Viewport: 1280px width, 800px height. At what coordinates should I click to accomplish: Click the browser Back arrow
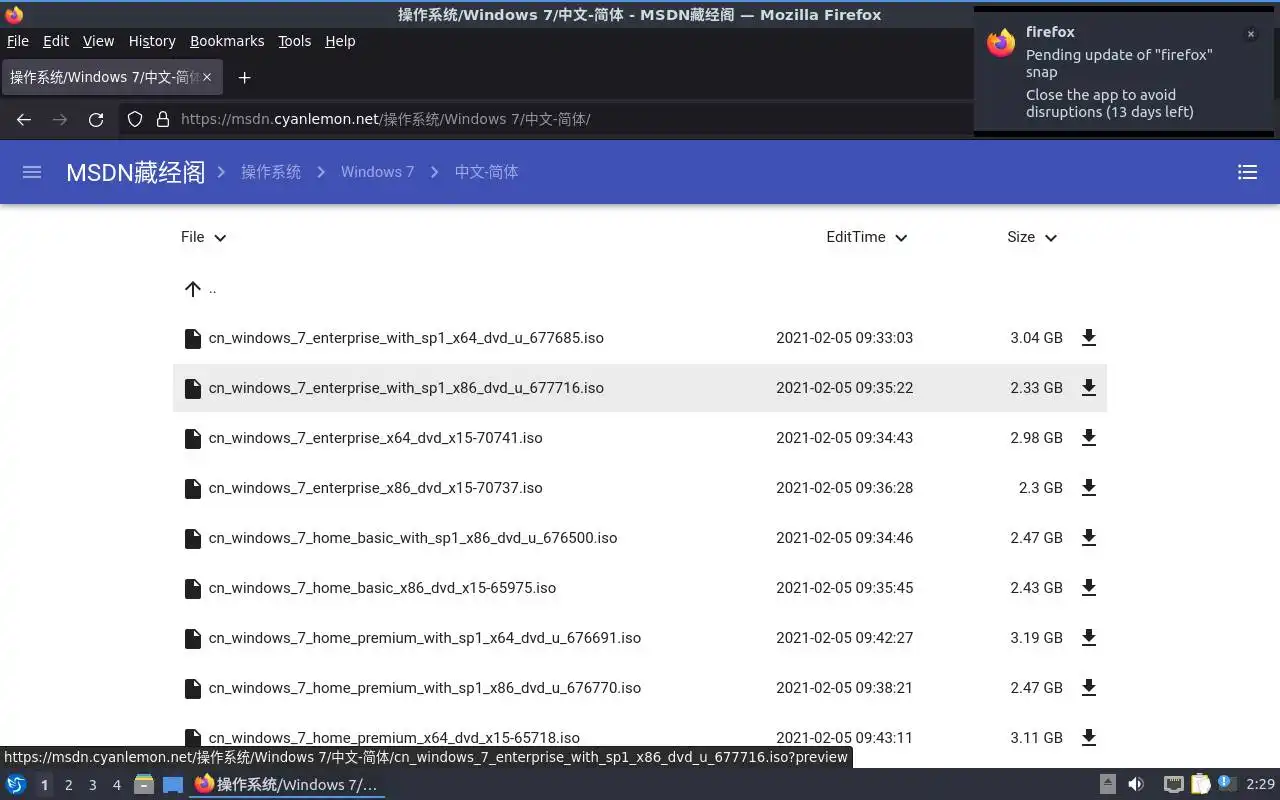point(24,119)
